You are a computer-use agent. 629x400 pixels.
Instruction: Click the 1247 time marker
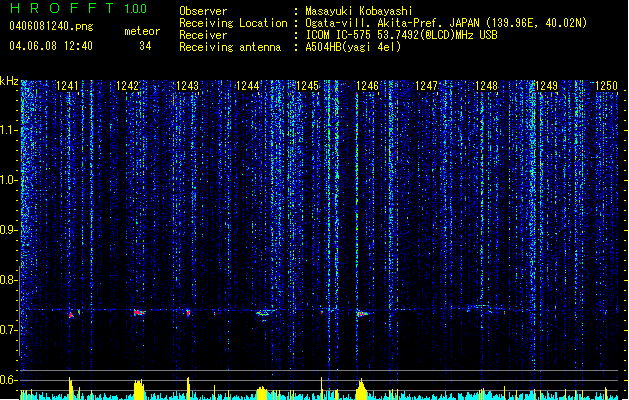tap(426, 86)
